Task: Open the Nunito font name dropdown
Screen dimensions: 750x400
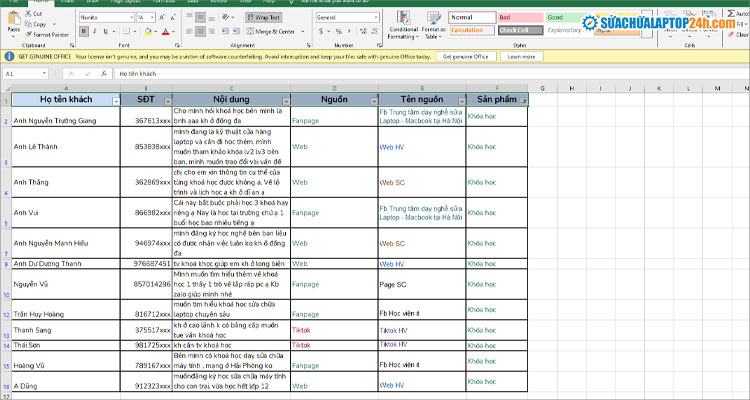Action: click(104, 17)
